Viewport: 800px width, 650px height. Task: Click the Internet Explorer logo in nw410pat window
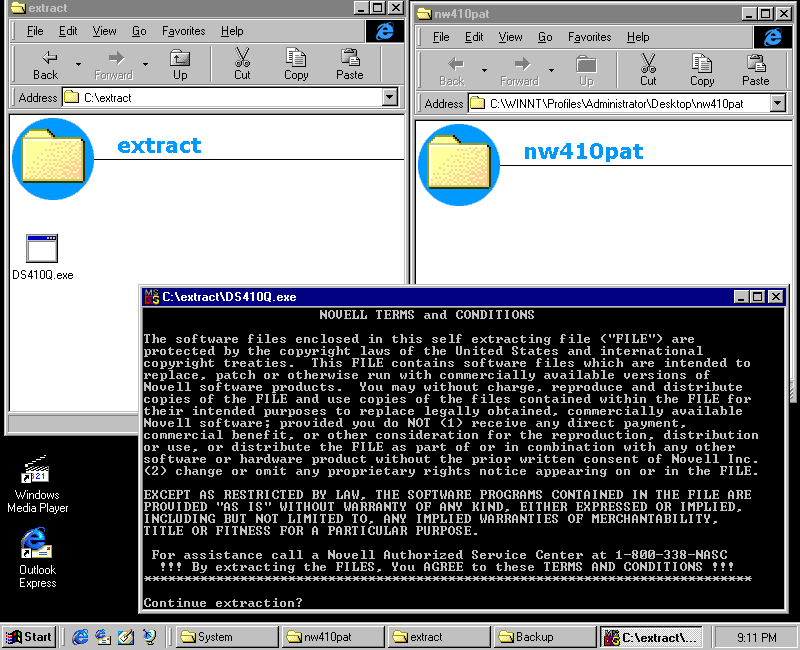click(x=773, y=37)
